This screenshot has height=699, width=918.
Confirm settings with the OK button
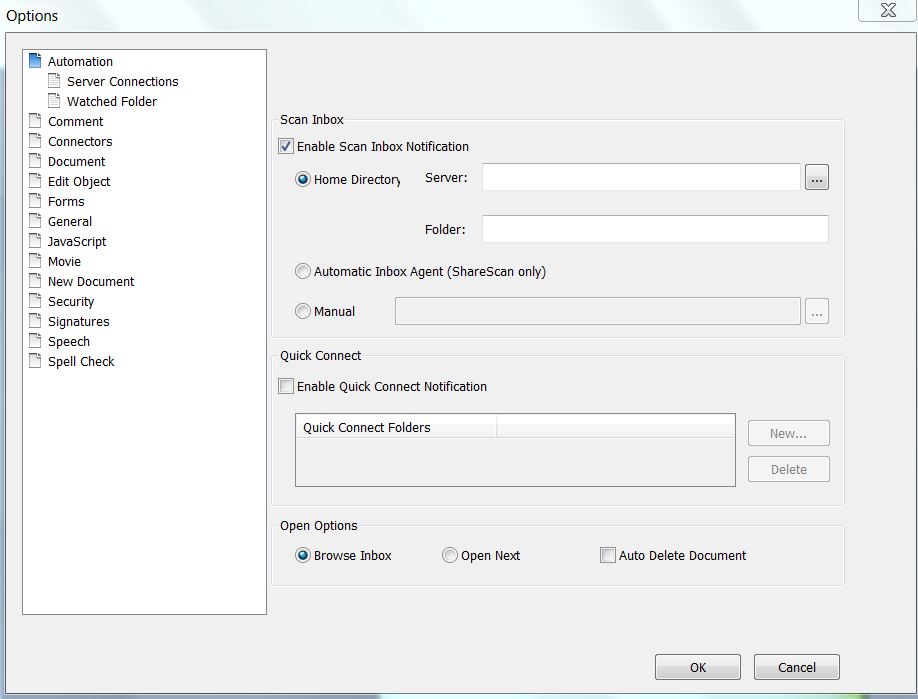(697, 667)
